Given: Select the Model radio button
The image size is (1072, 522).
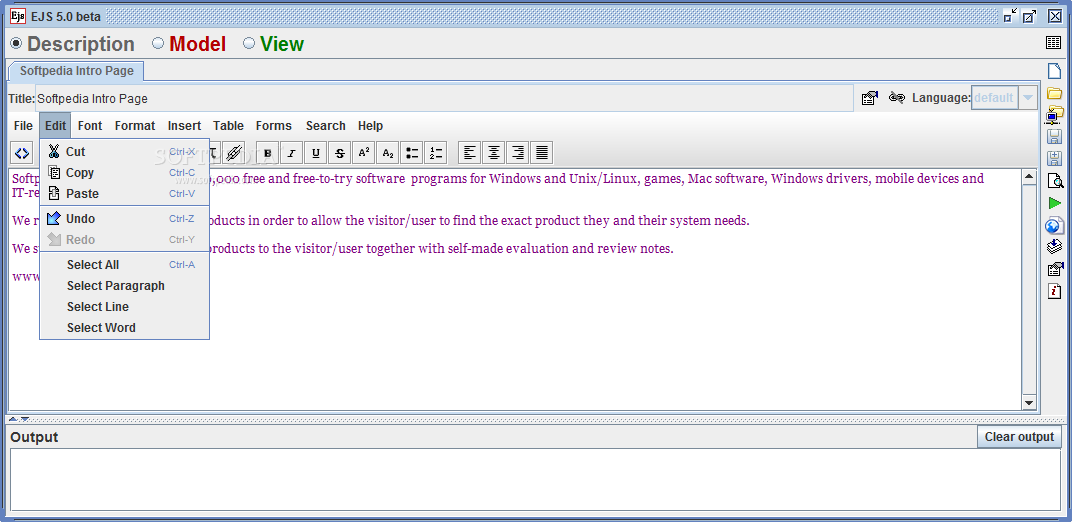Looking at the screenshot, I should (158, 44).
